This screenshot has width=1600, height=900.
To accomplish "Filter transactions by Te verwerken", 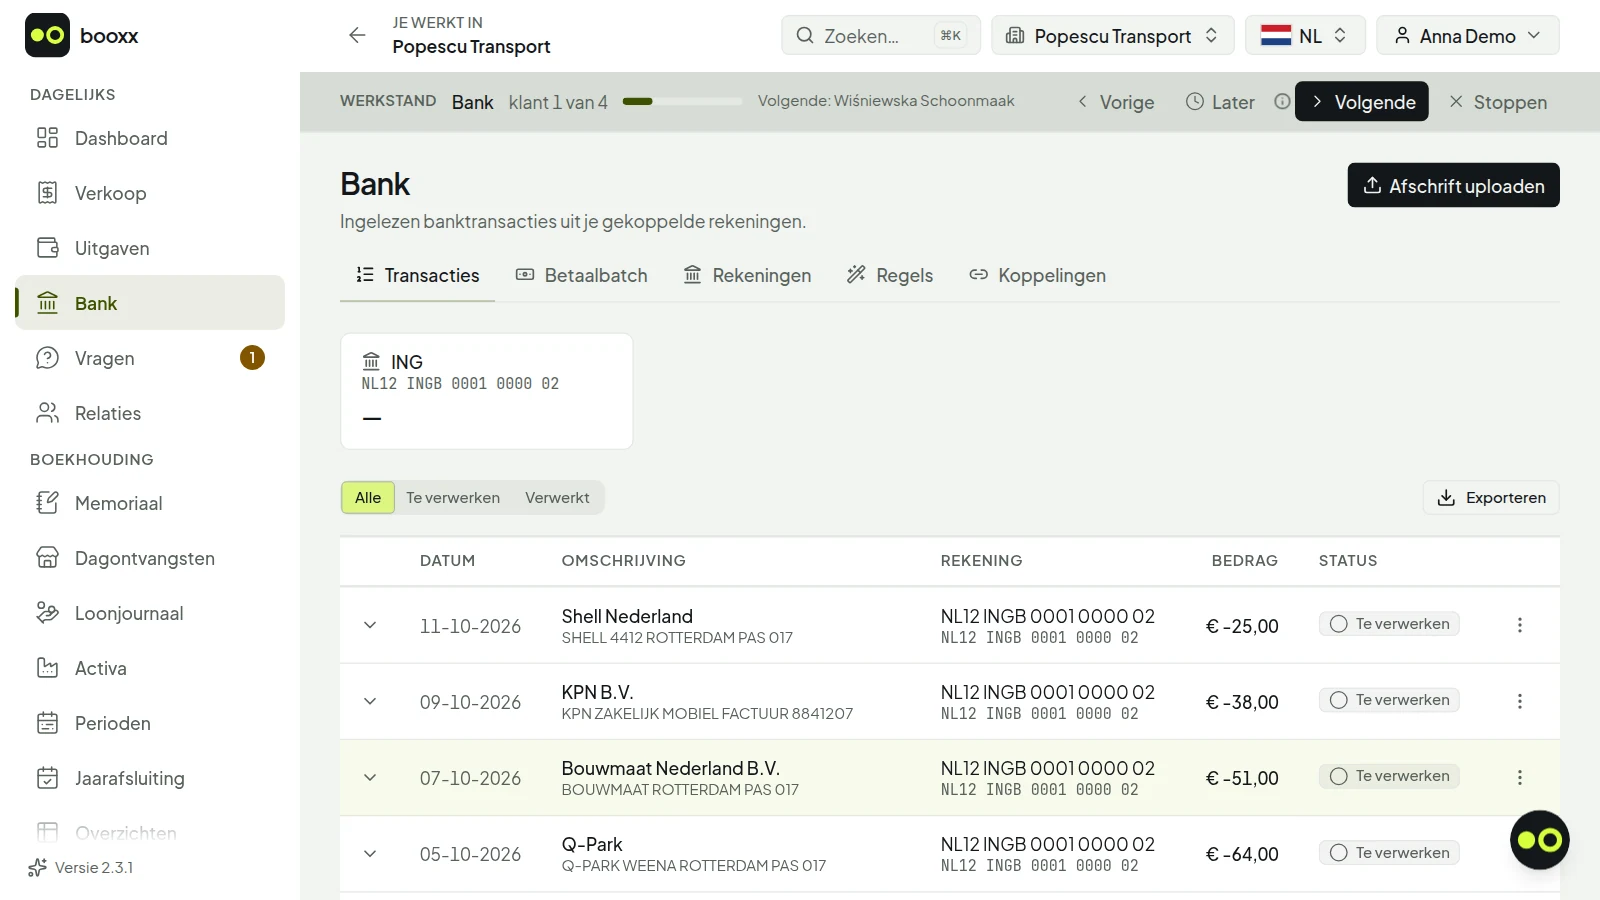I will (x=453, y=498).
